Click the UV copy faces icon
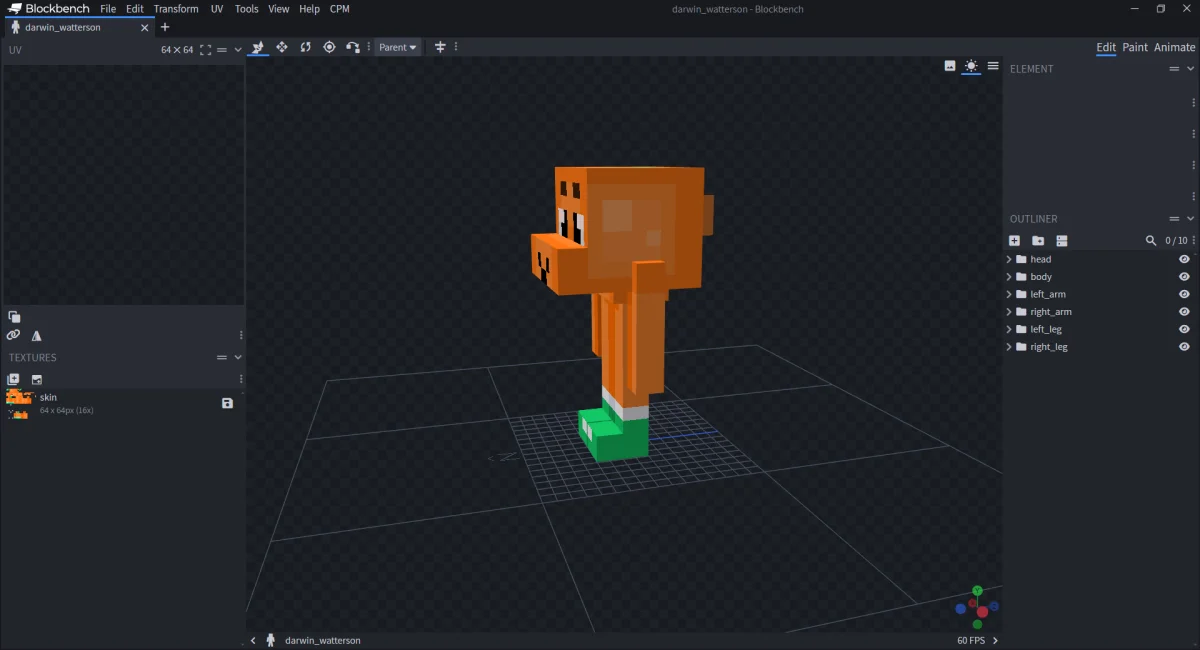 tap(14, 316)
